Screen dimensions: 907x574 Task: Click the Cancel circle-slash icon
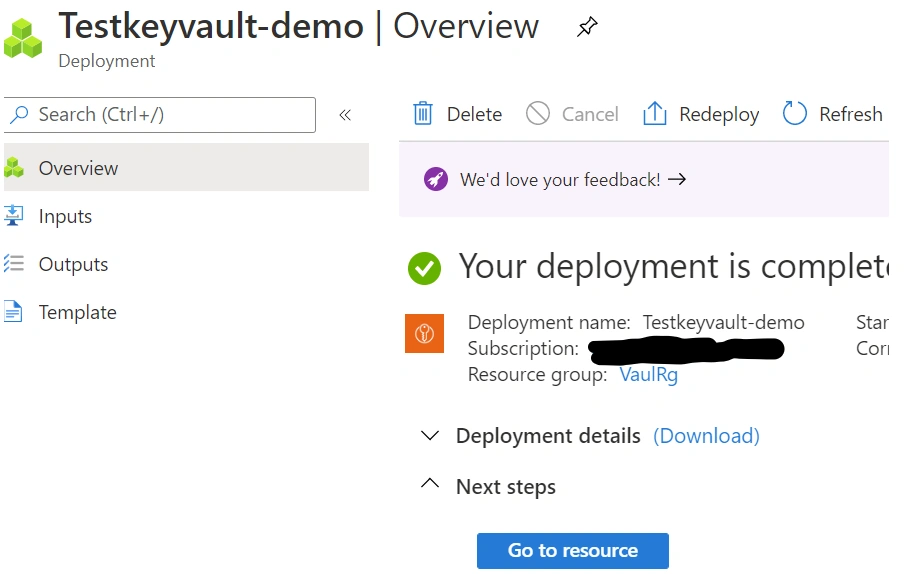click(x=538, y=113)
